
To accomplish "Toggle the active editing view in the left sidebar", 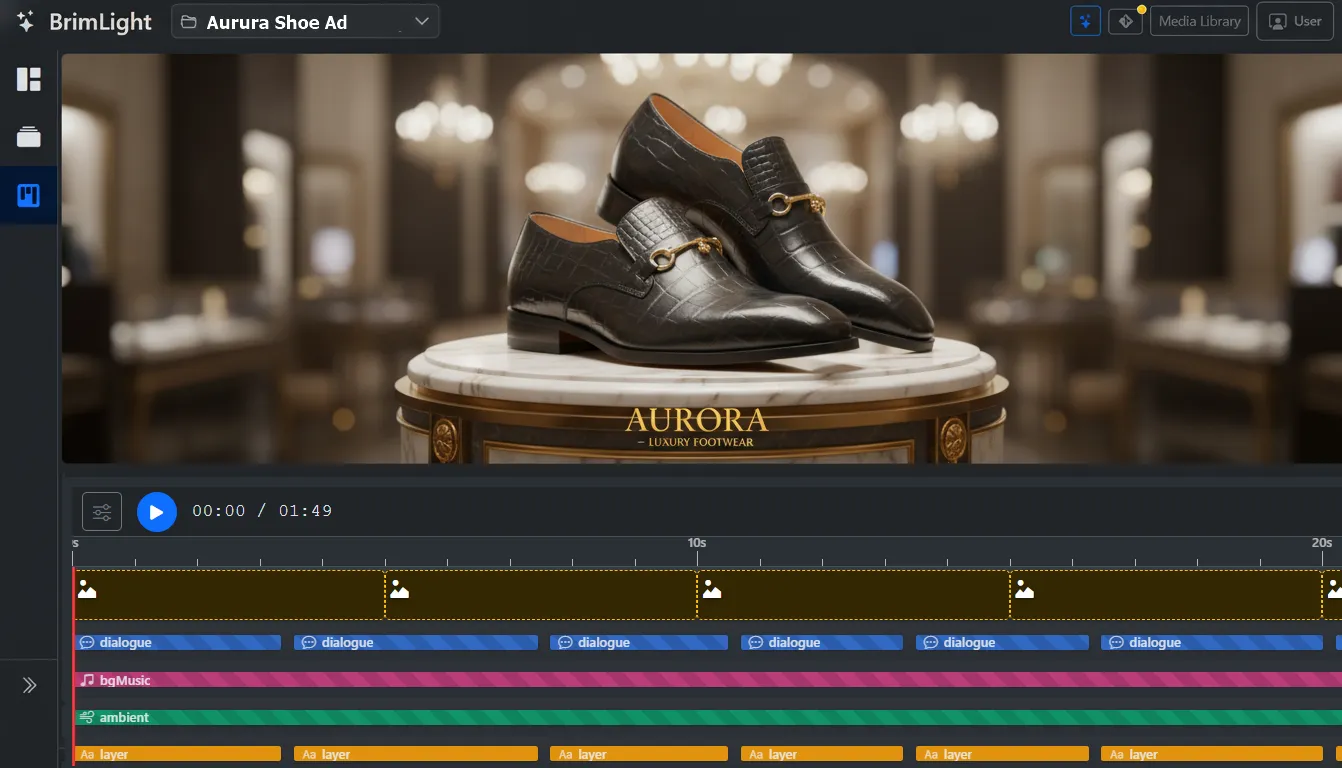I will (x=27, y=195).
